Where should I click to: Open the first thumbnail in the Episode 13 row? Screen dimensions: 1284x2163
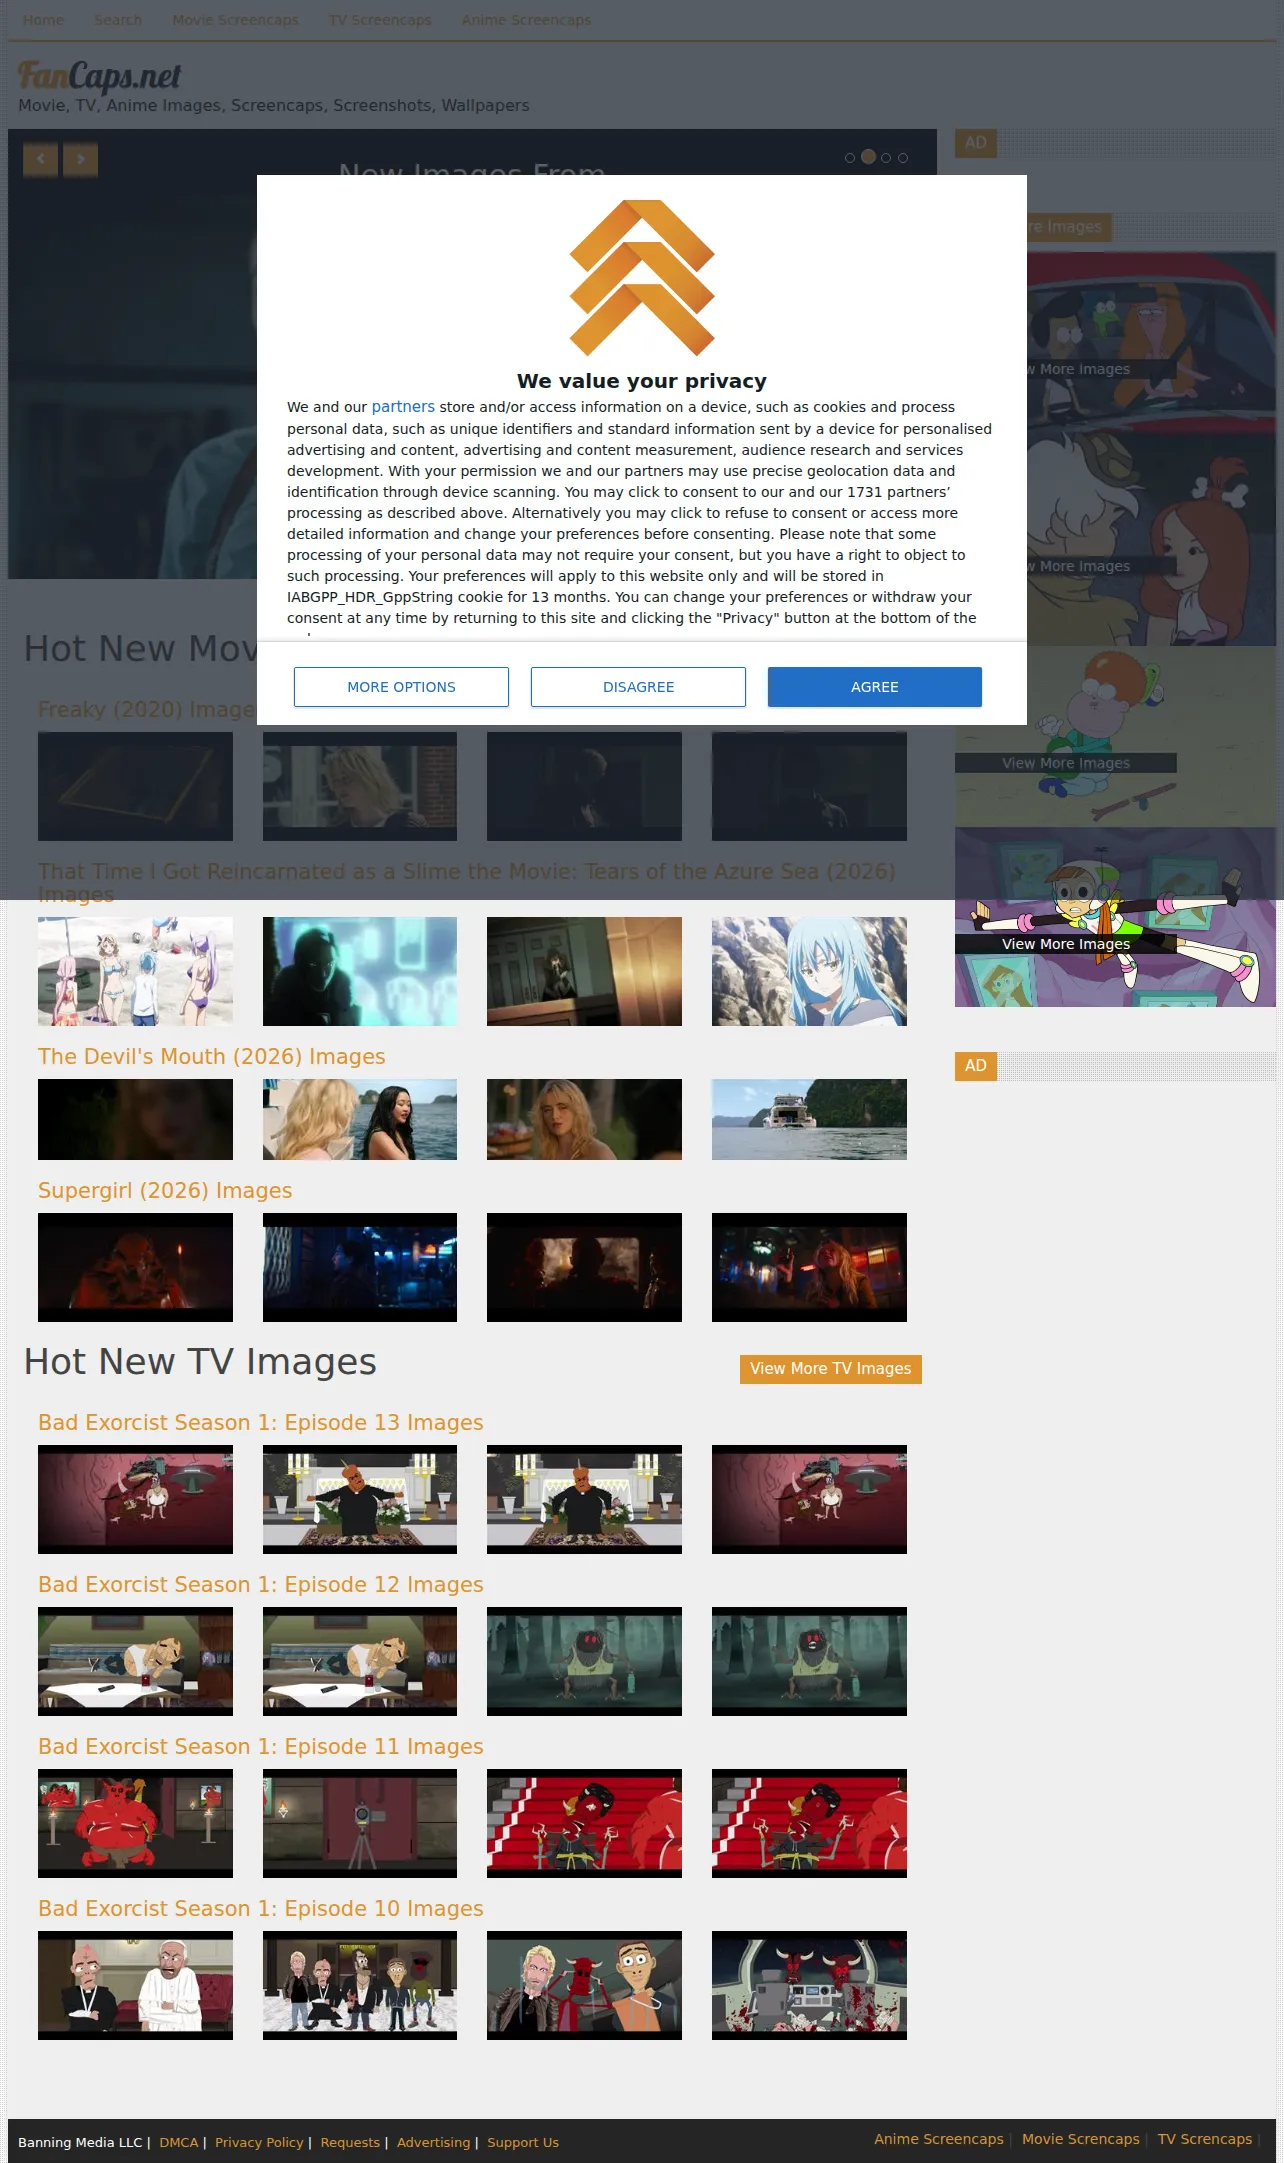pyautogui.click(x=135, y=1499)
